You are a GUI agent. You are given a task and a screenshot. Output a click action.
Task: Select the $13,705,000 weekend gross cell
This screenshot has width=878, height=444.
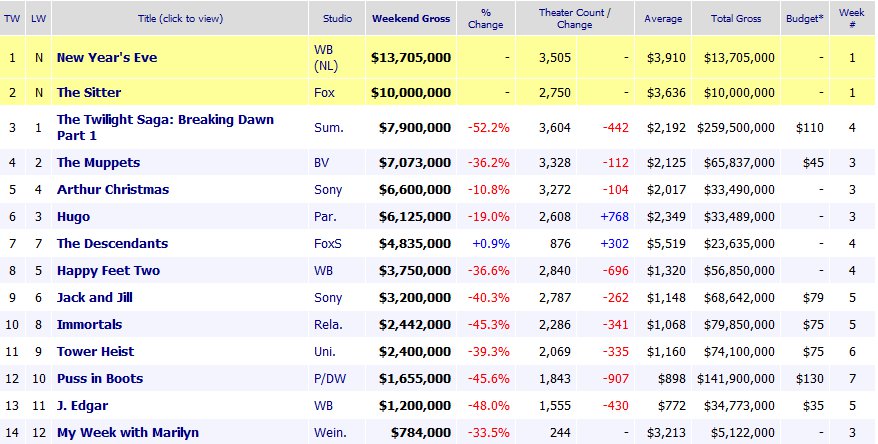(411, 58)
